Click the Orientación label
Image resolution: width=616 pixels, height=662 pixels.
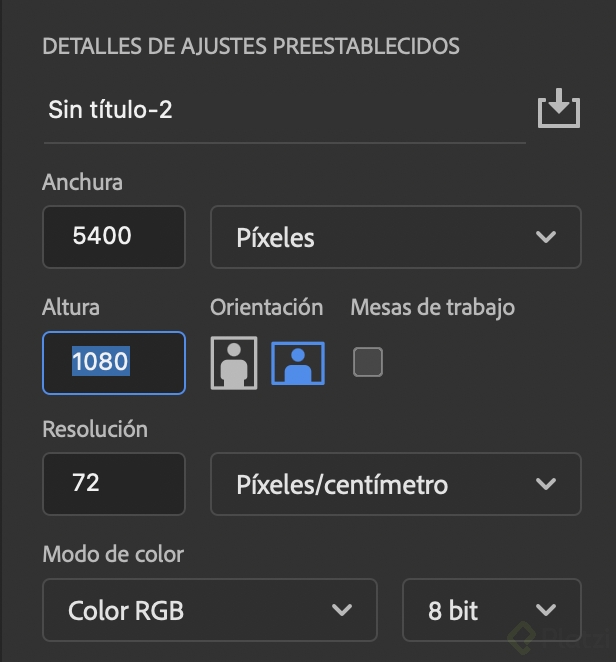(x=266, y=307)
